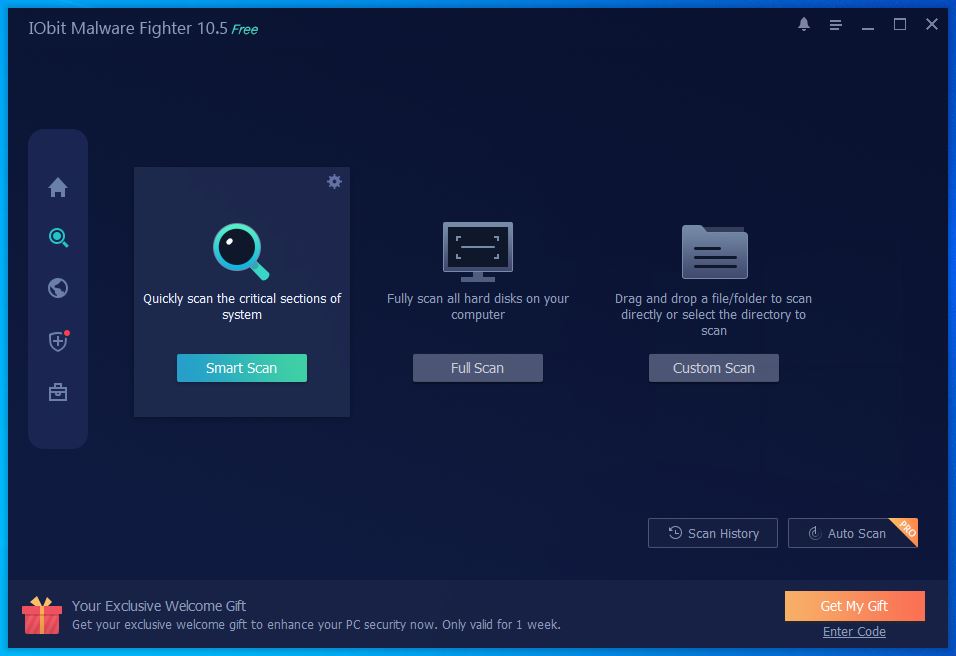Open the Auto Scan PRO feature
The height and width of the screenshot is (656, 956).
[852, 533]
